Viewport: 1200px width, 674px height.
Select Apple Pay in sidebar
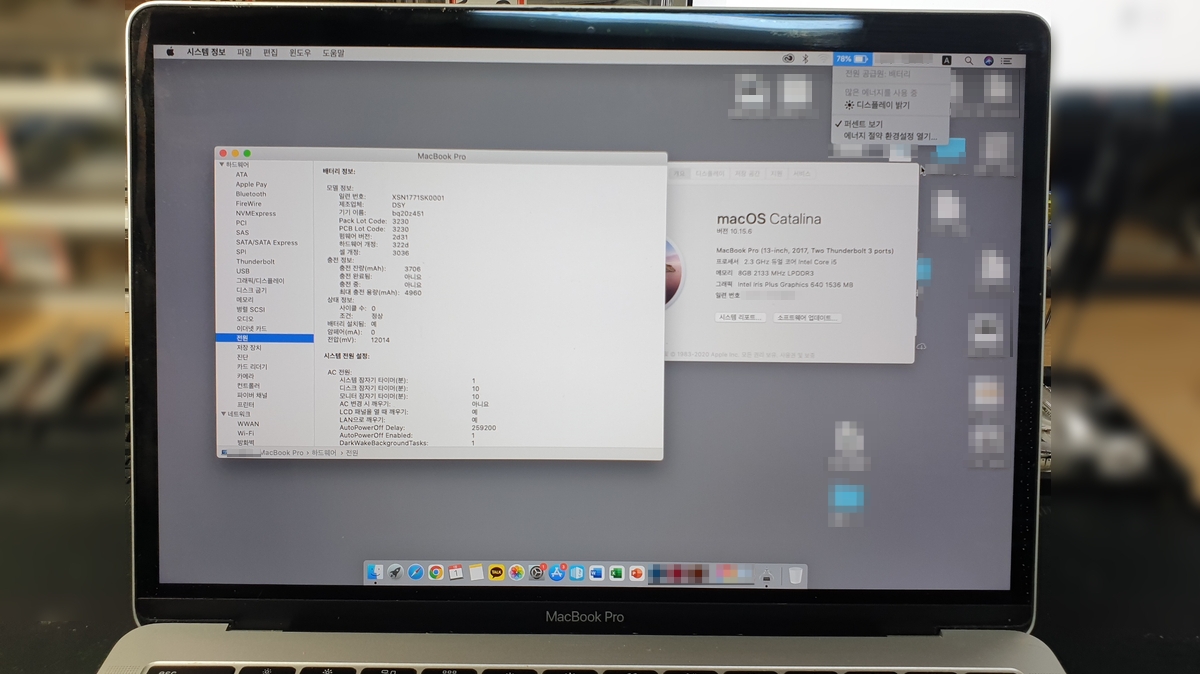(x=251, y=185)
